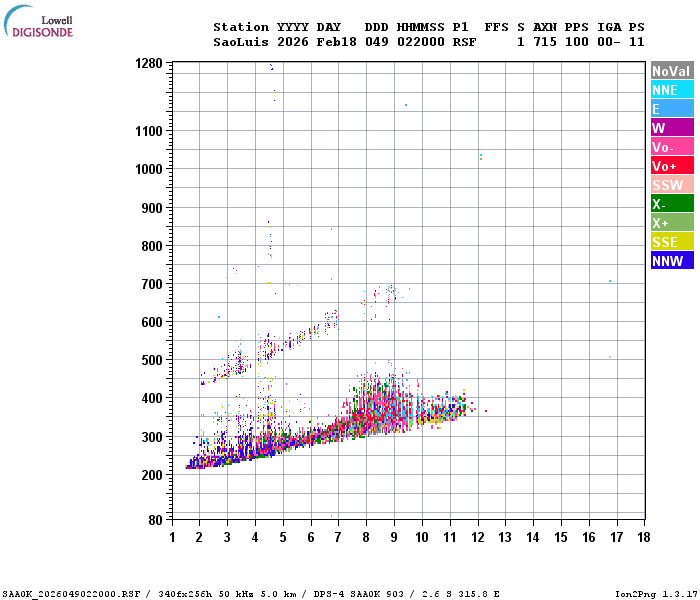
Task: Click the 1 MHz frequency axis label
Action: pos(172,537)
